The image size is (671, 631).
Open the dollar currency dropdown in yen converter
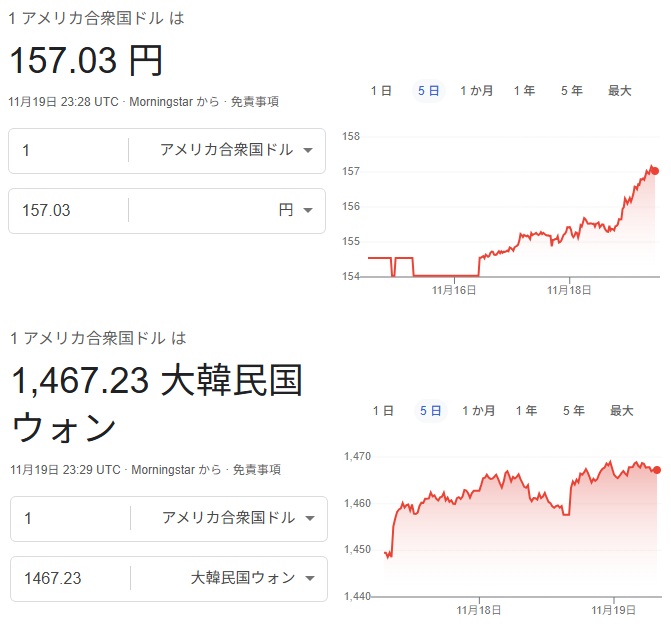pos(238,150)
